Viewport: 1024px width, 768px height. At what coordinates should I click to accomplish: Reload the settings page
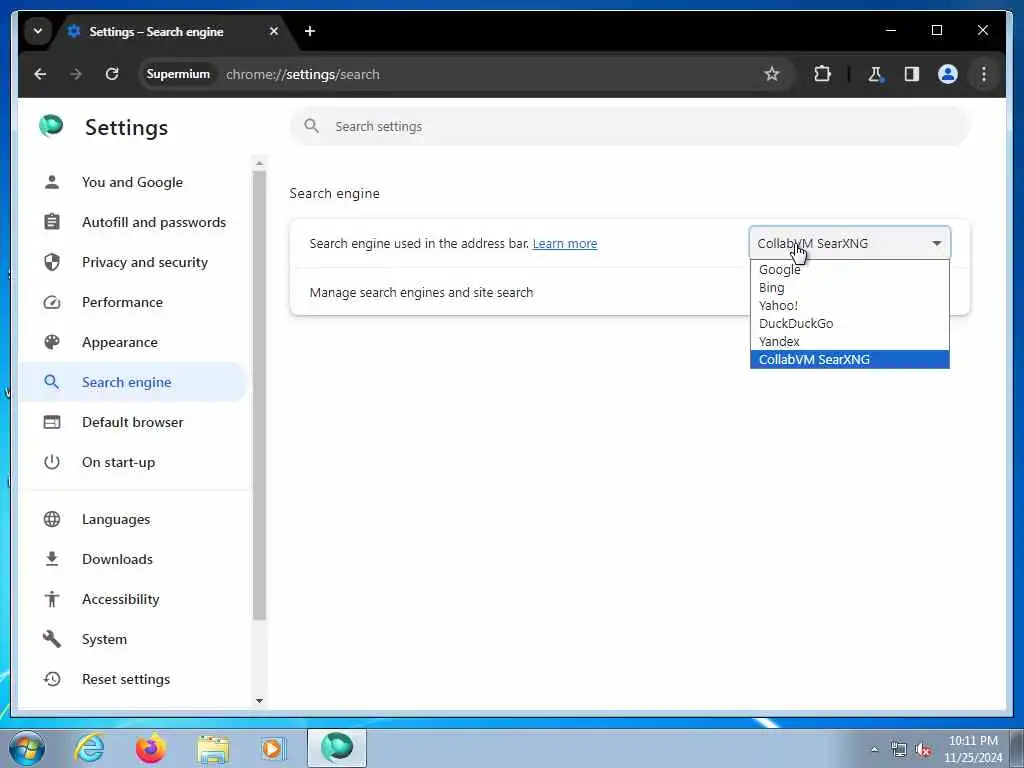[112, 74]
